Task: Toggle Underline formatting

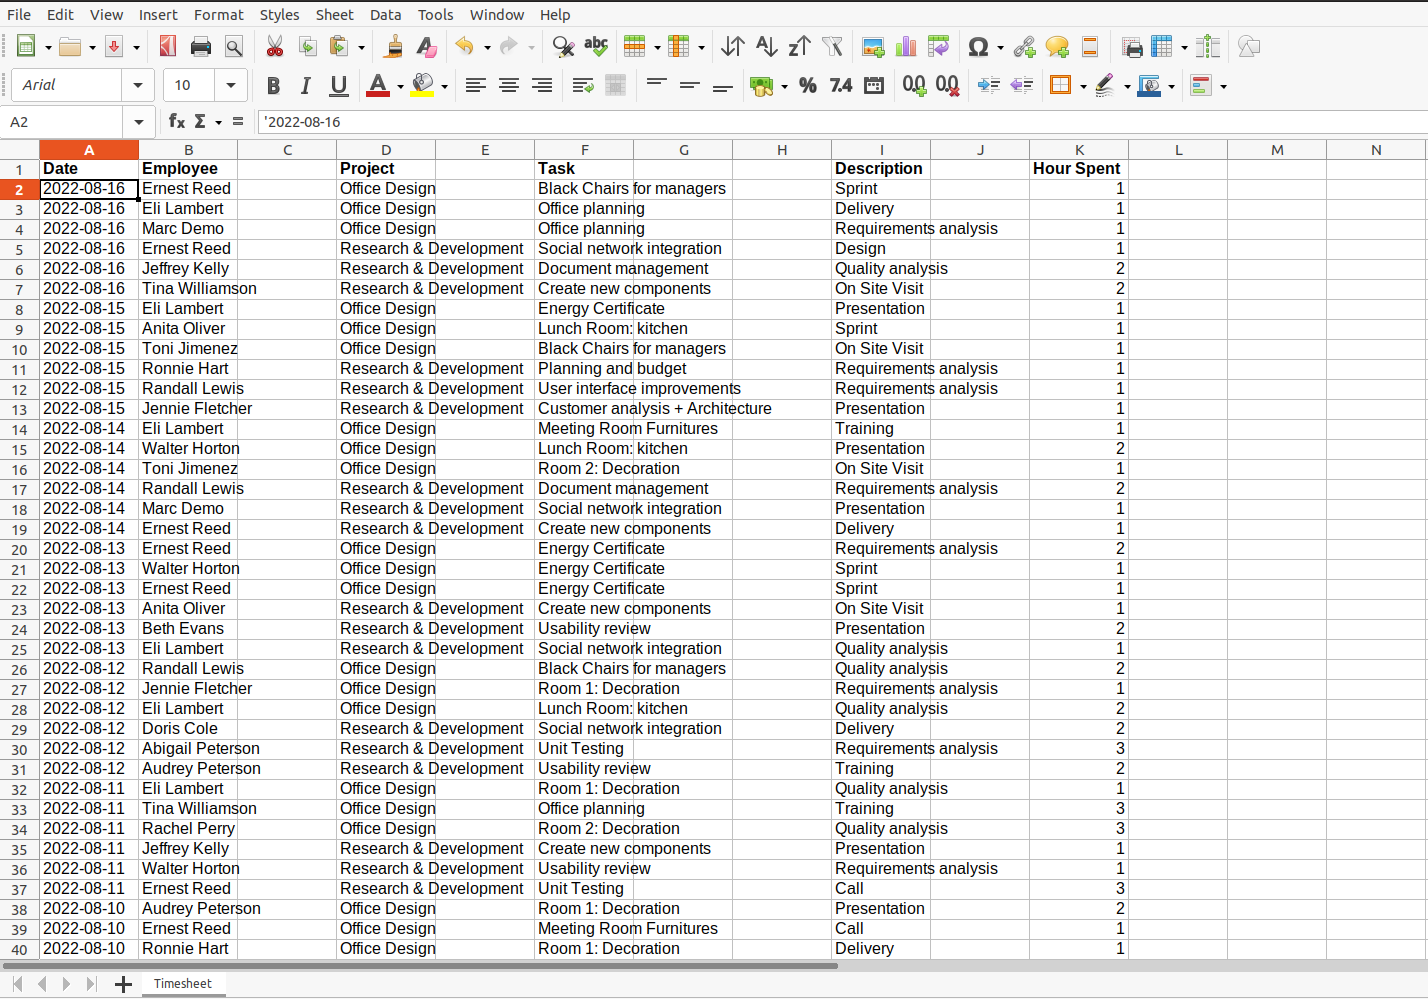Action: (x=339, y=86)
